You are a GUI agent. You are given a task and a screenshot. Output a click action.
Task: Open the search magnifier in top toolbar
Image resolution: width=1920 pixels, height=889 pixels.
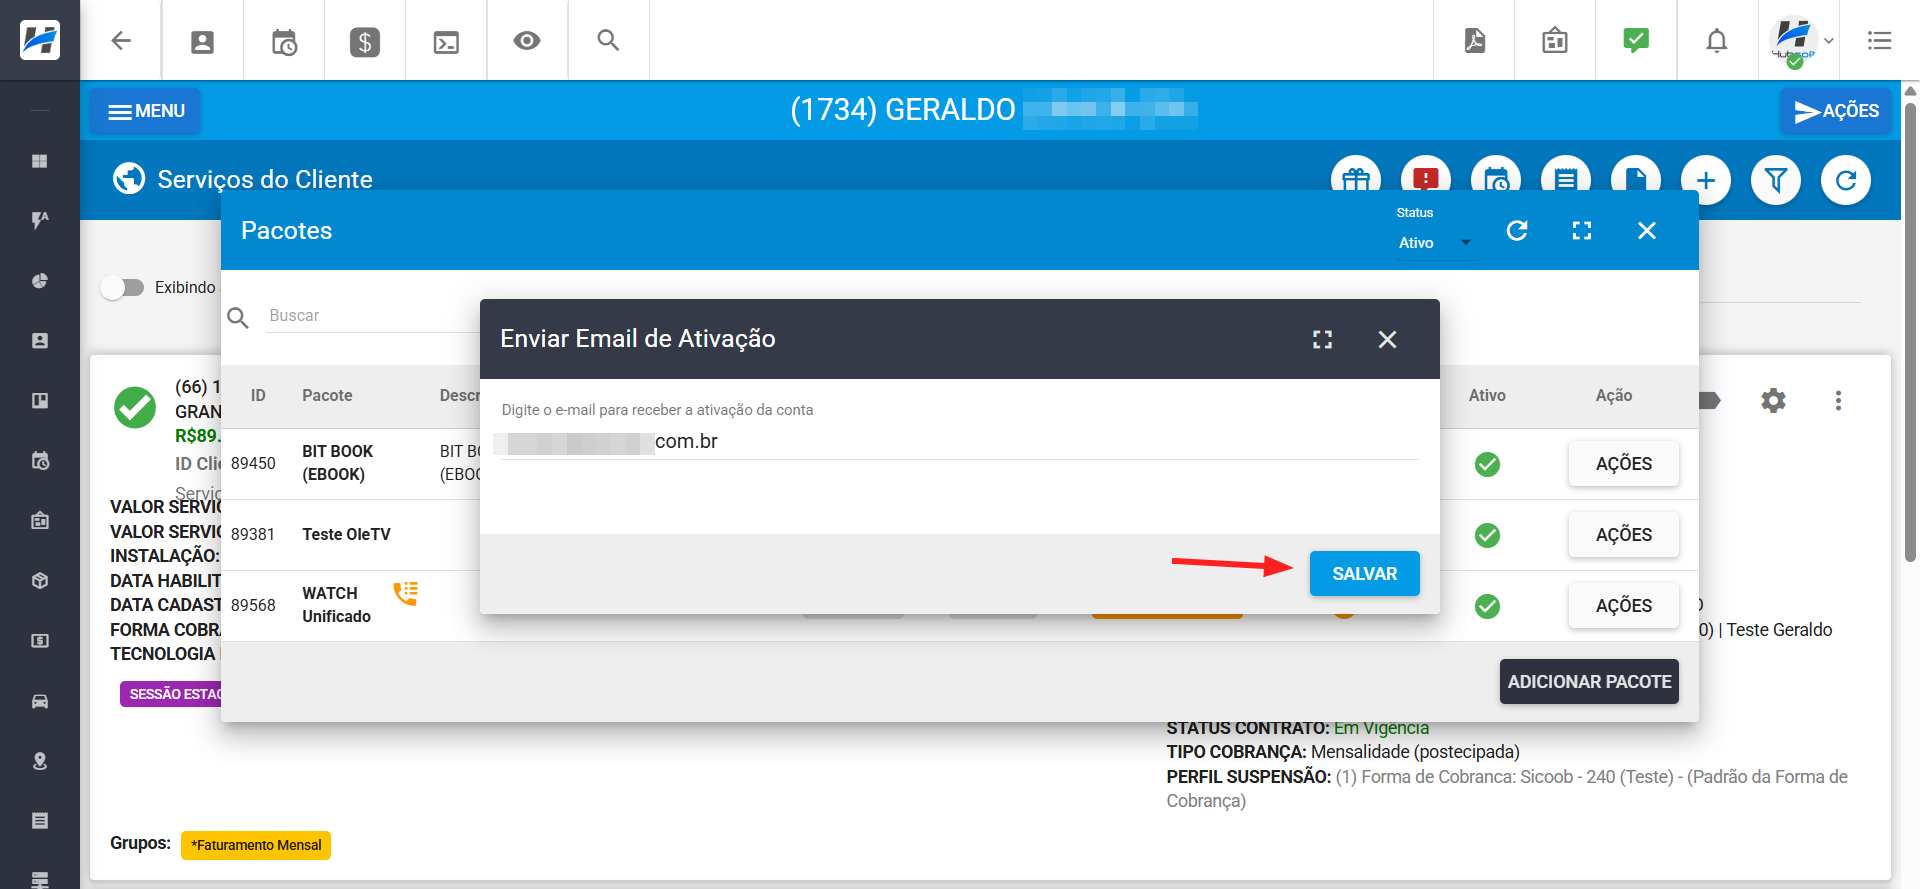608,40
